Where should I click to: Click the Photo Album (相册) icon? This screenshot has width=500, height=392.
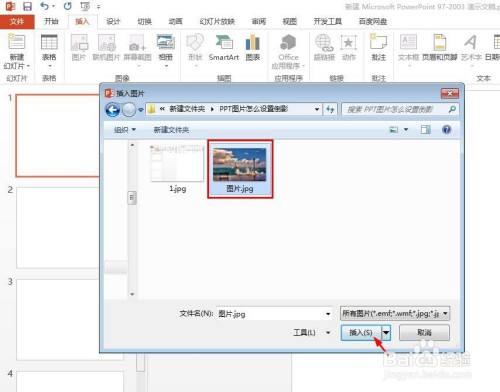coord(166,43)
